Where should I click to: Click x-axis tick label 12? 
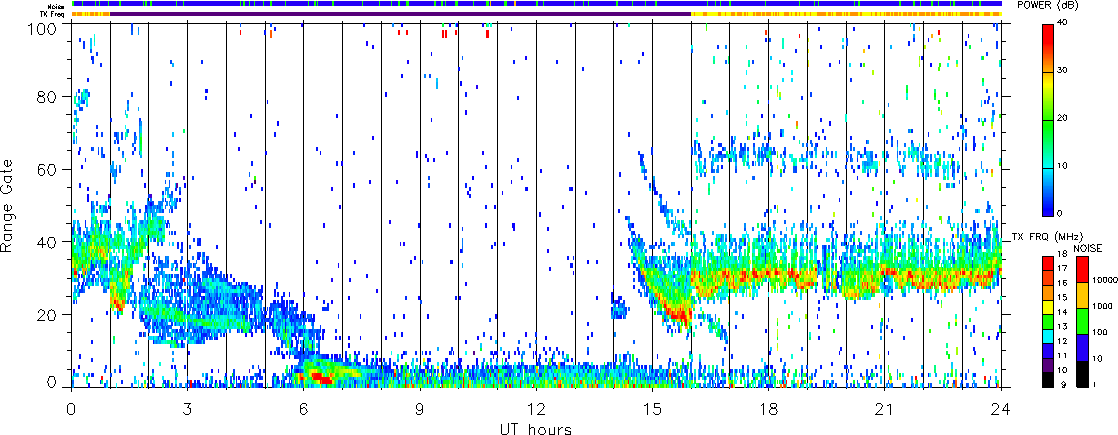click(536, 410)
